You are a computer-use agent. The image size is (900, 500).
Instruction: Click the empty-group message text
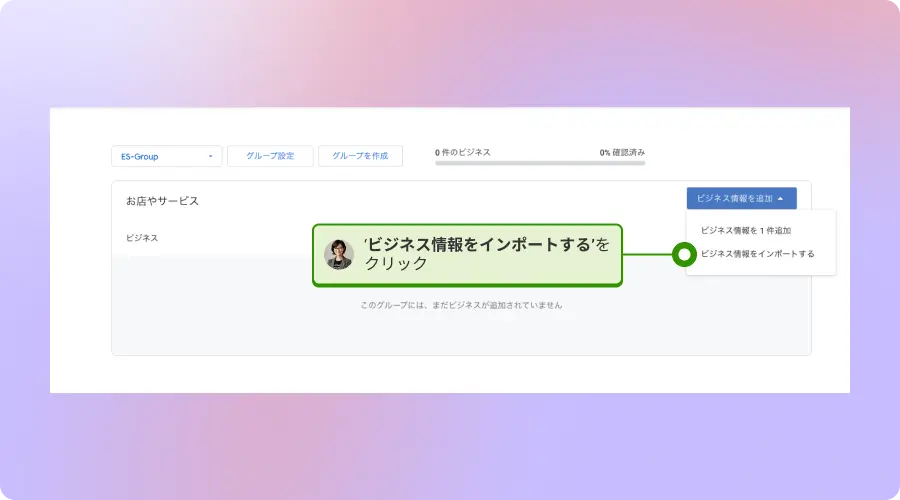461,305
